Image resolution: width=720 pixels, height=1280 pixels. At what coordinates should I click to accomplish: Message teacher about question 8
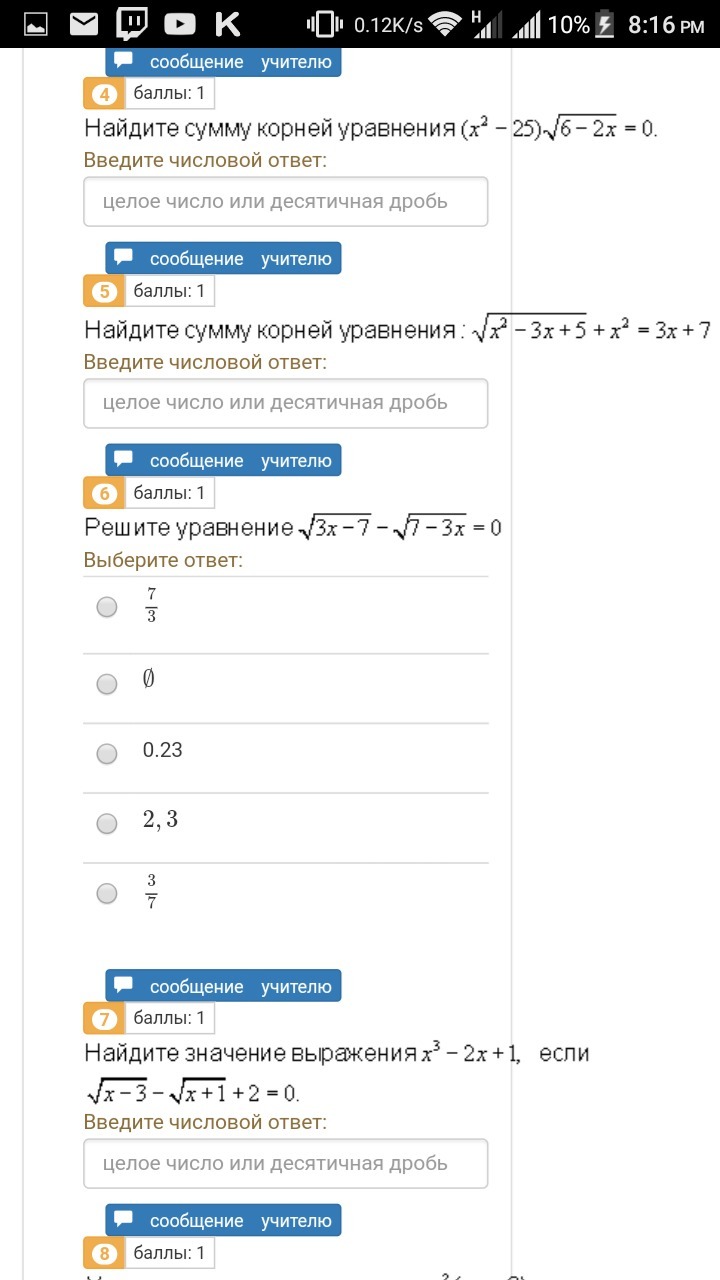[x=224, y=1221]
